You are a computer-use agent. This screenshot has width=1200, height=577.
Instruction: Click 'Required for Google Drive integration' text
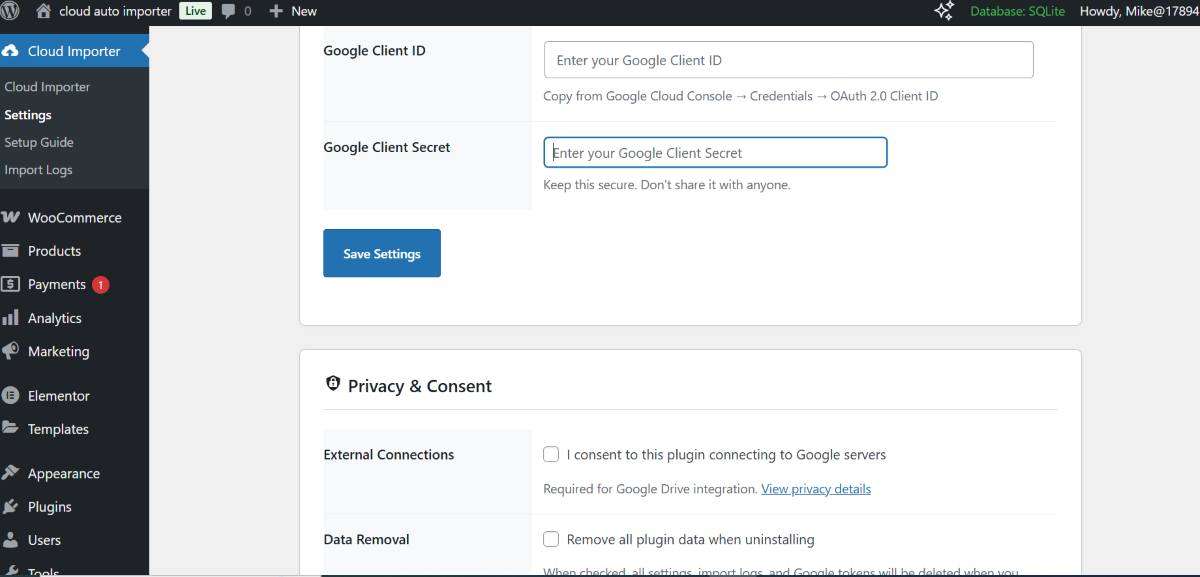tap(650, 489)
